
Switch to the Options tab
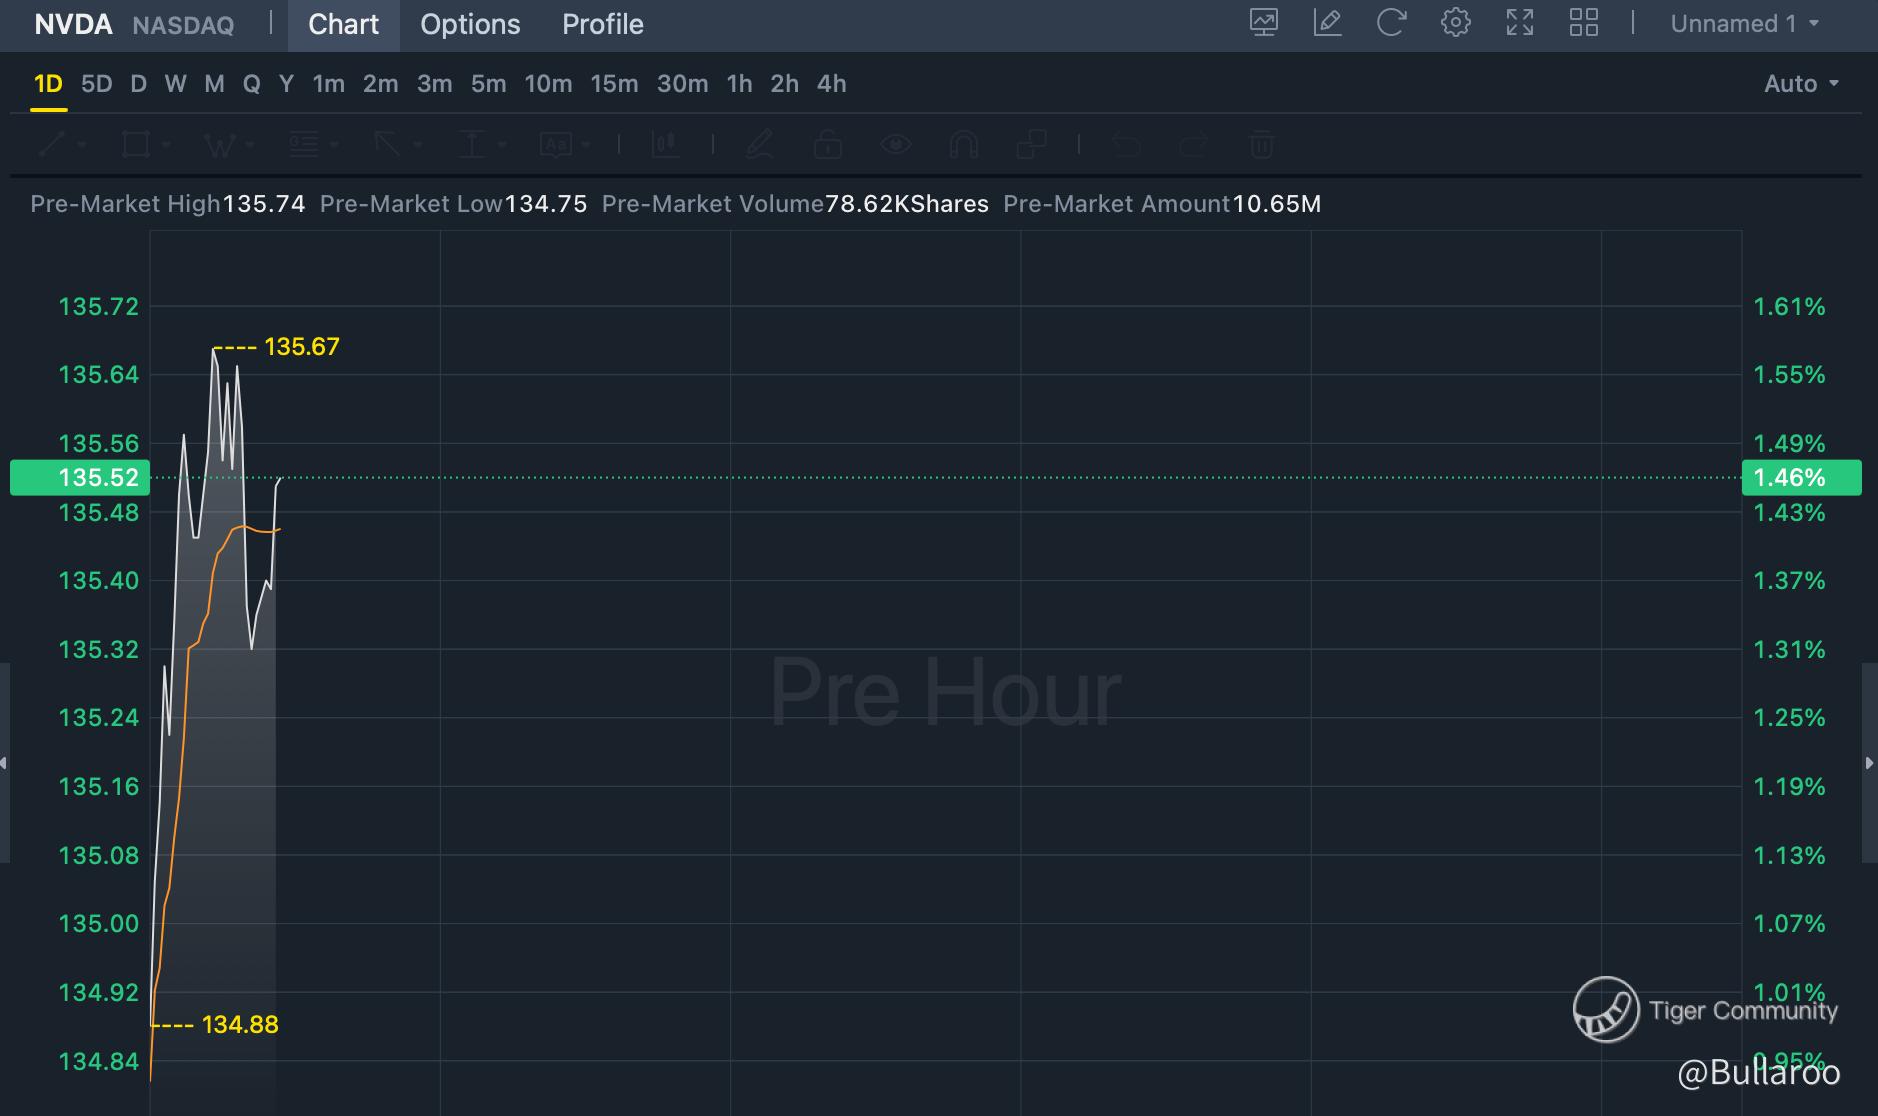pos(470,25)
